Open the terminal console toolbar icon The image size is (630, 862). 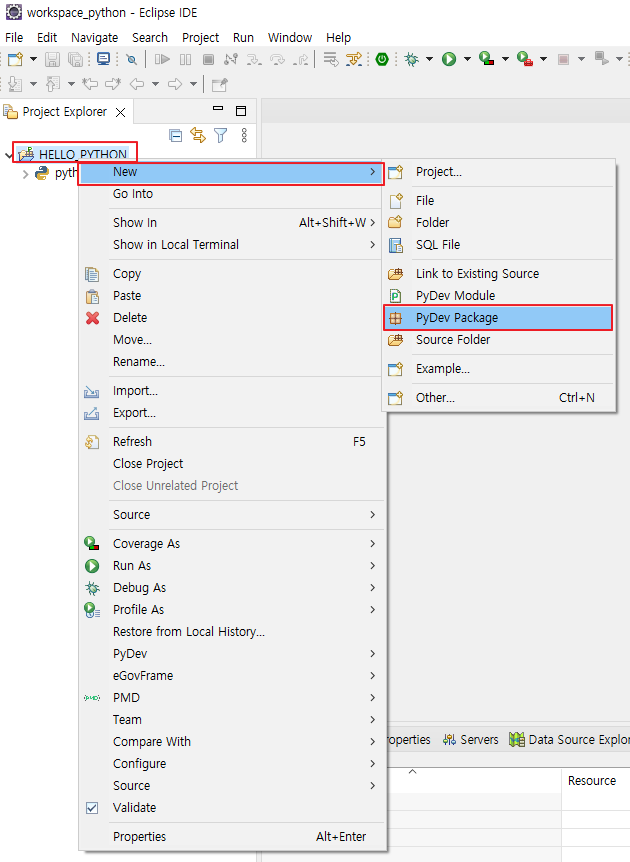(x=103, y=59)
